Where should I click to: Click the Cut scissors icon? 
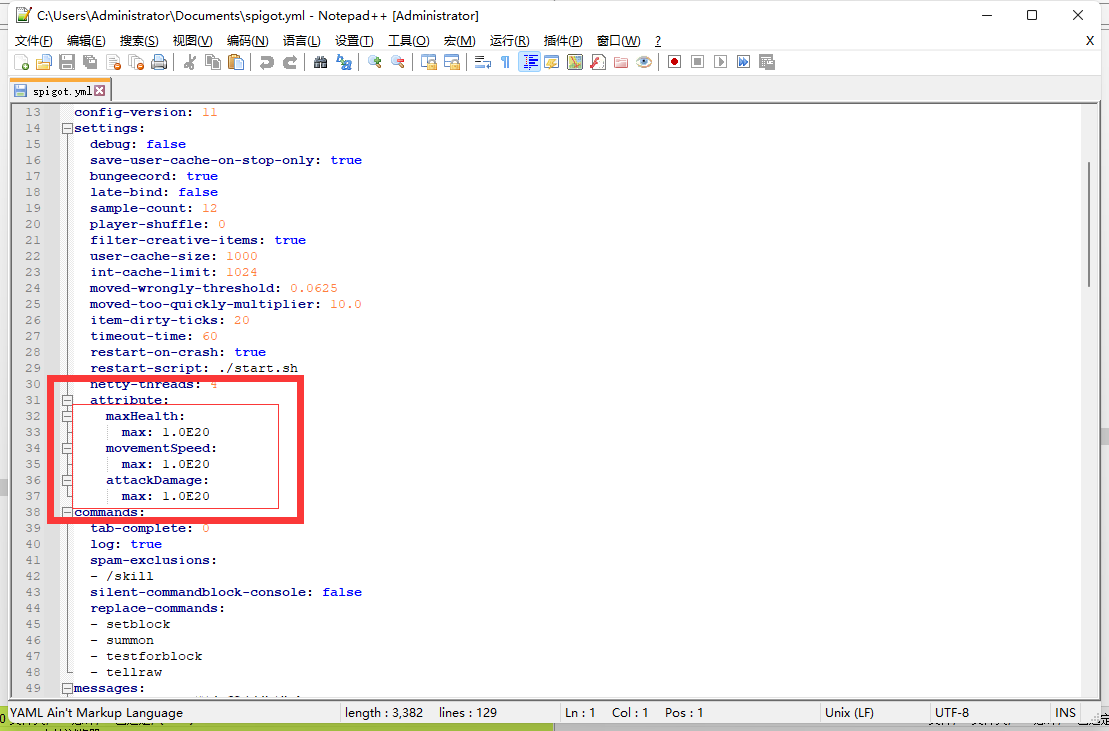(189, 62)
